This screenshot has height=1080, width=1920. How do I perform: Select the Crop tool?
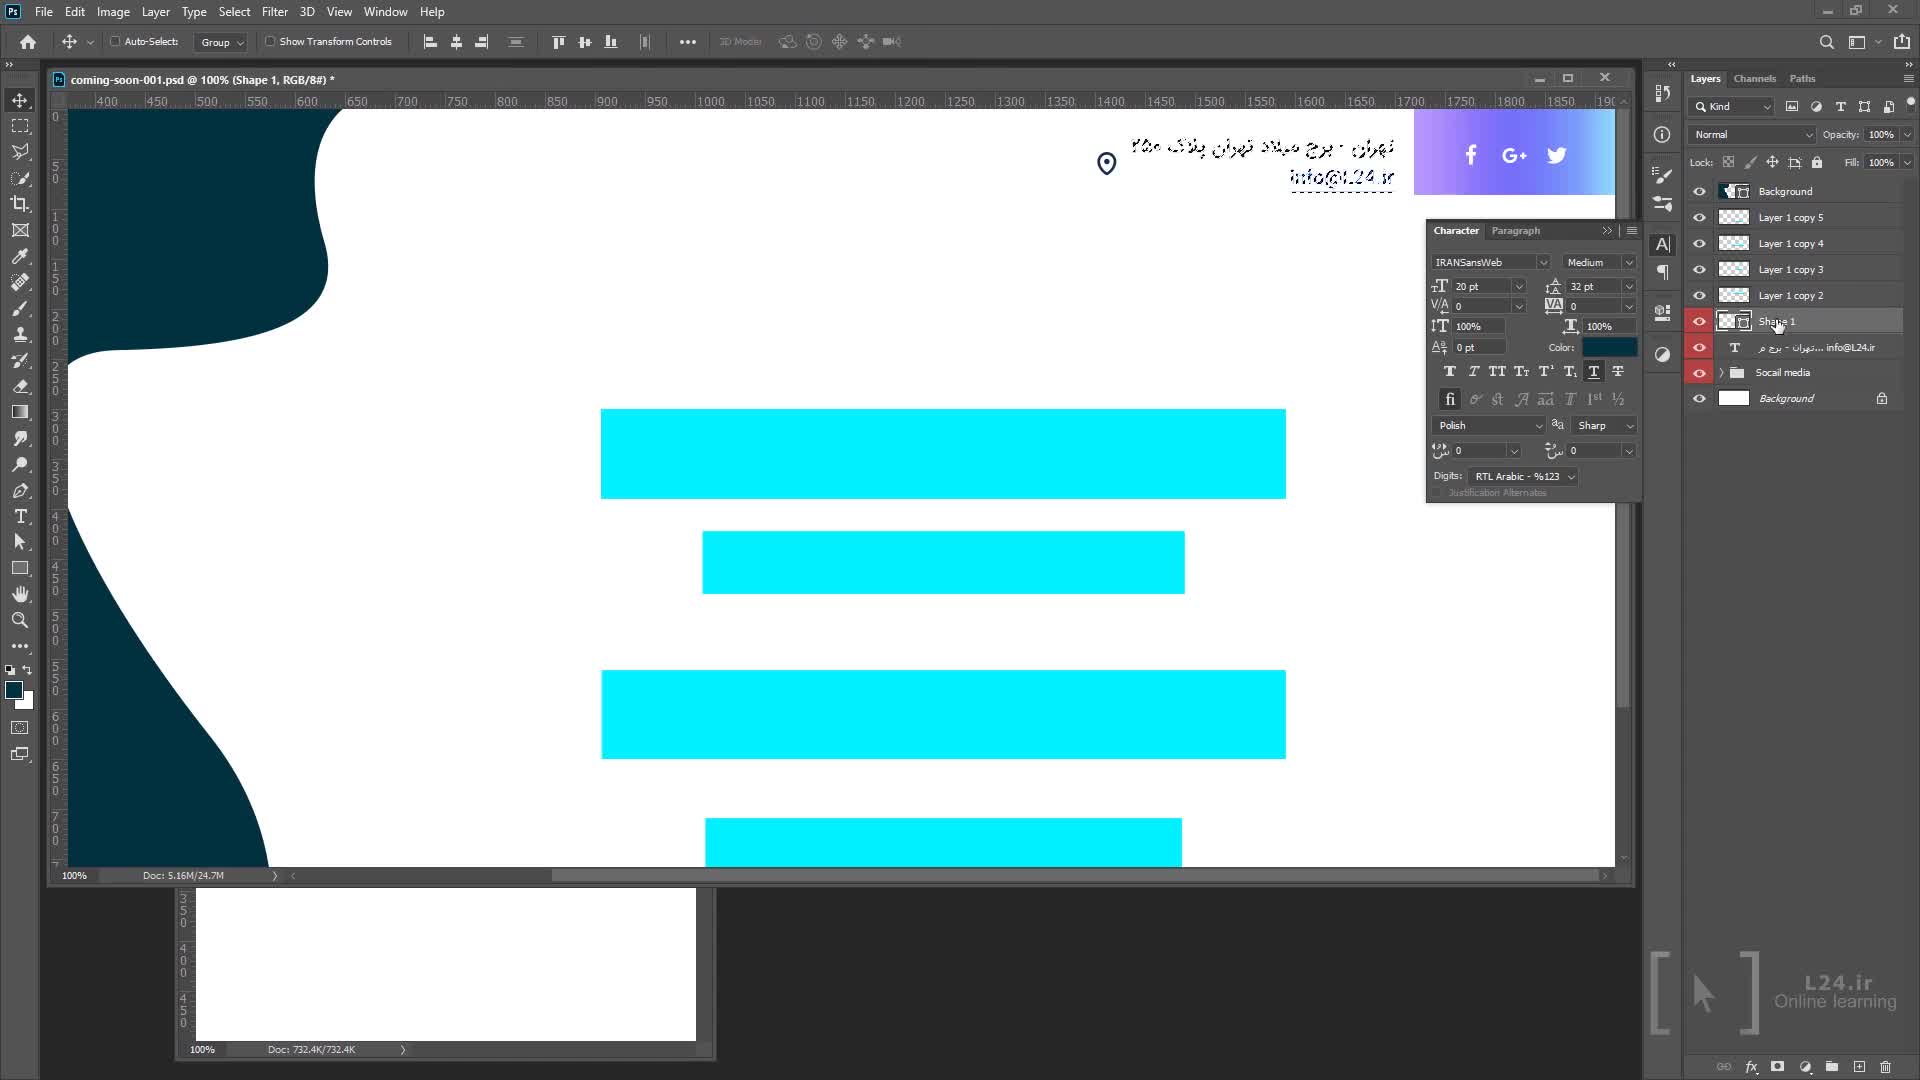tap(20, 204)
